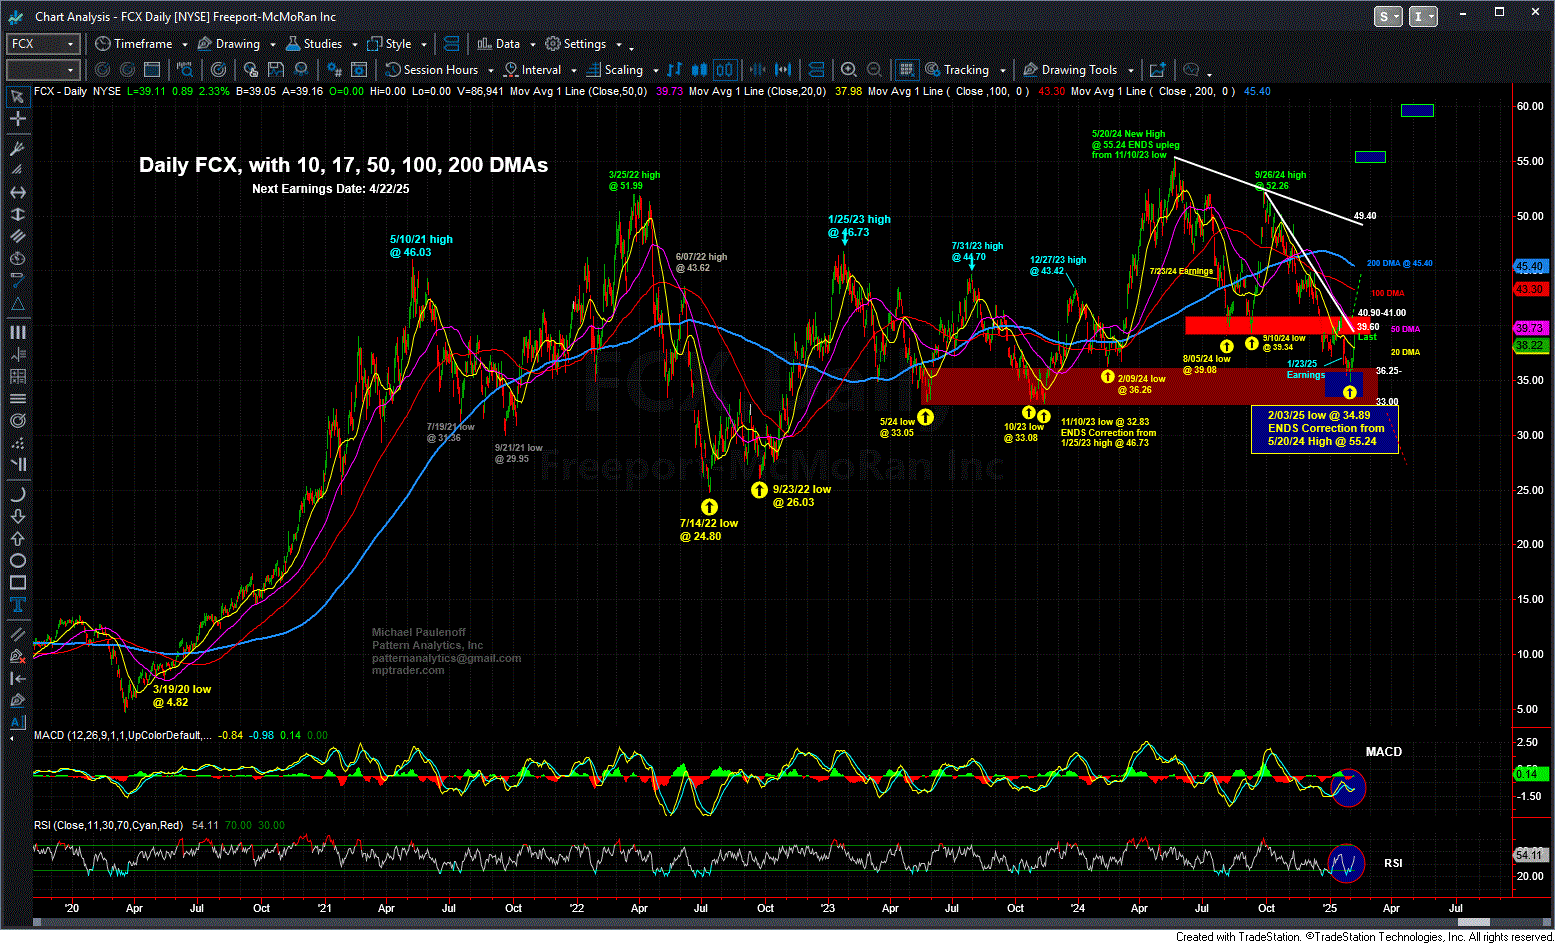Open the Data menu

(506, 44)
